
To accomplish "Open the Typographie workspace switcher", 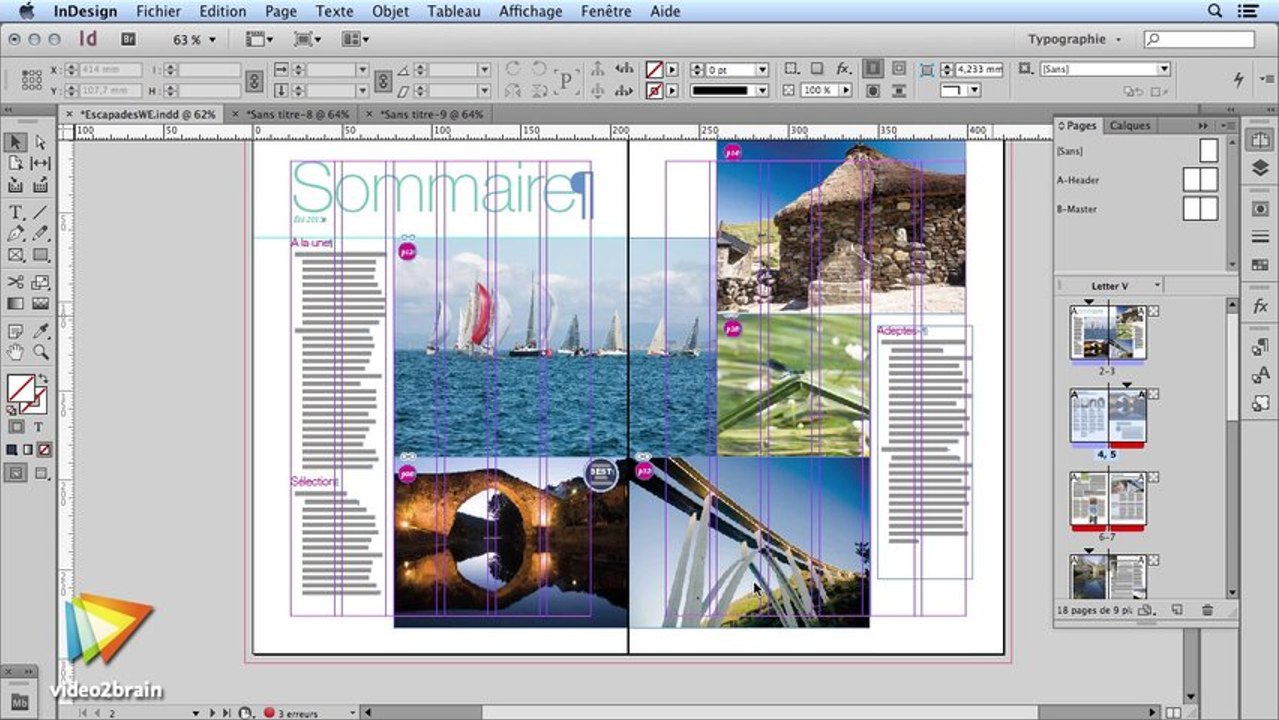I will pyautogui.click(x=1074, y=39).
